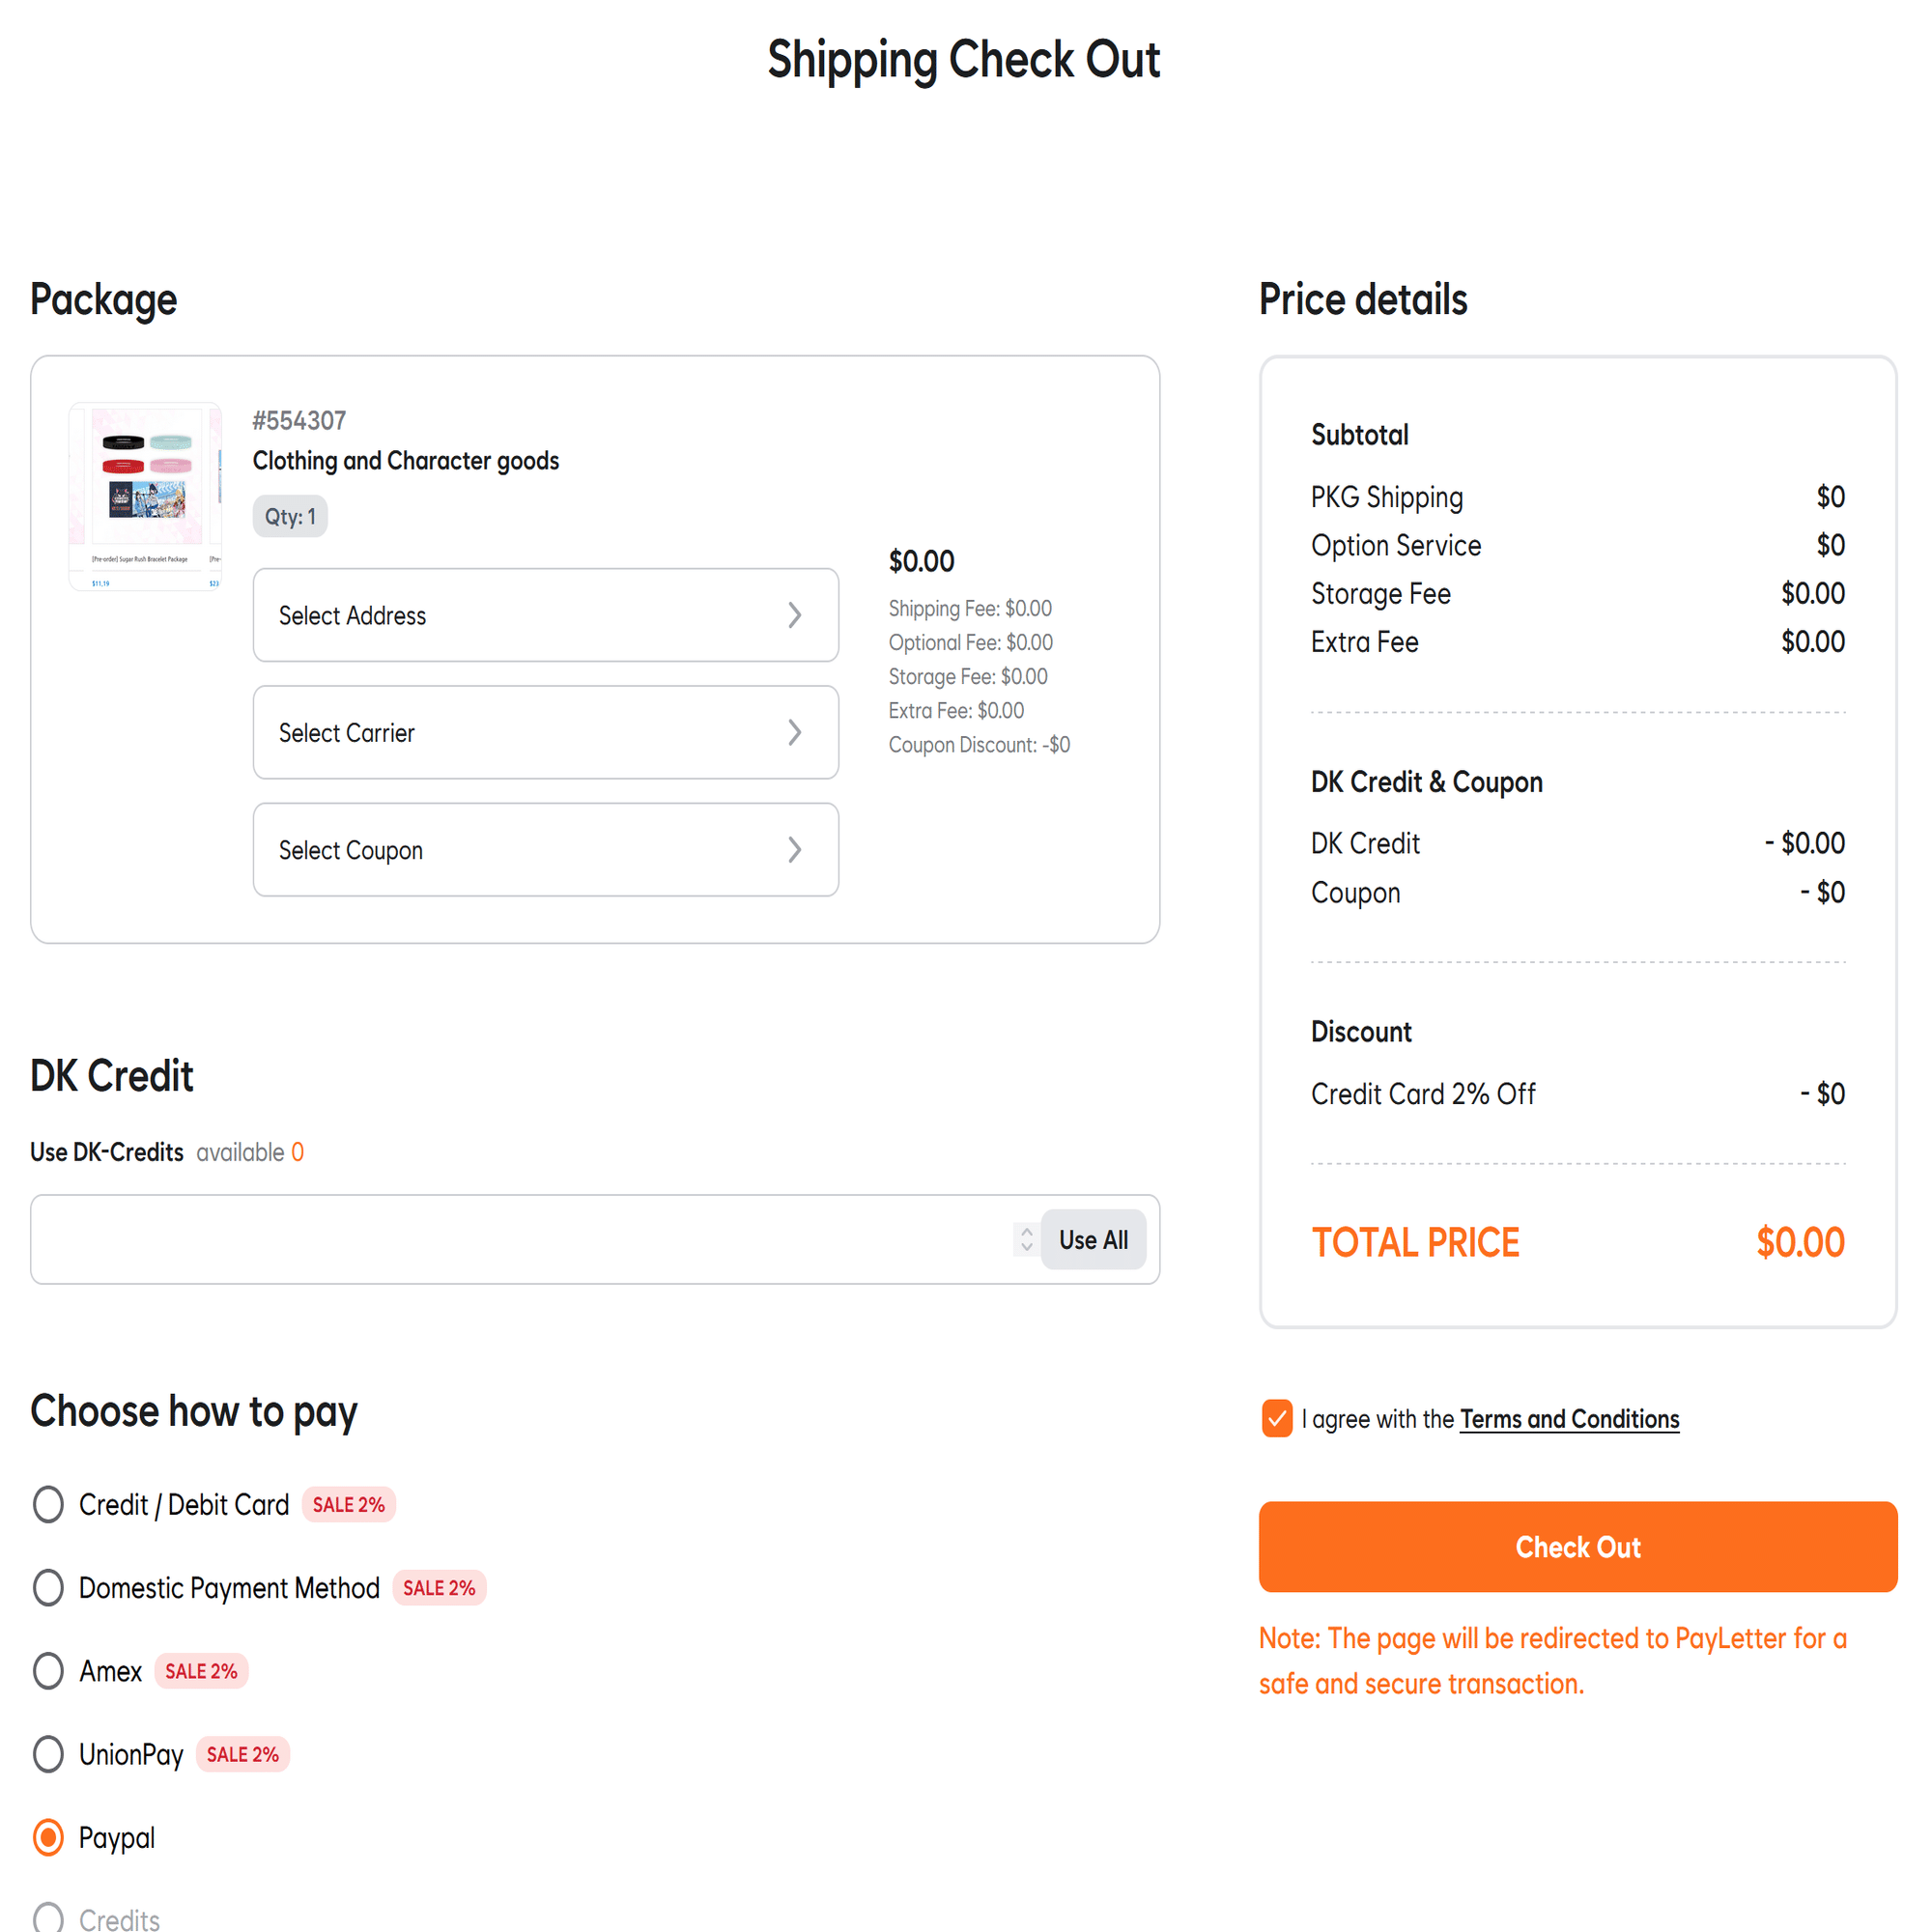Image resolution: width=1932 pixels, height=1932 pixels.
Task: Choose the Credits payment option
Action: [48, 1917]
